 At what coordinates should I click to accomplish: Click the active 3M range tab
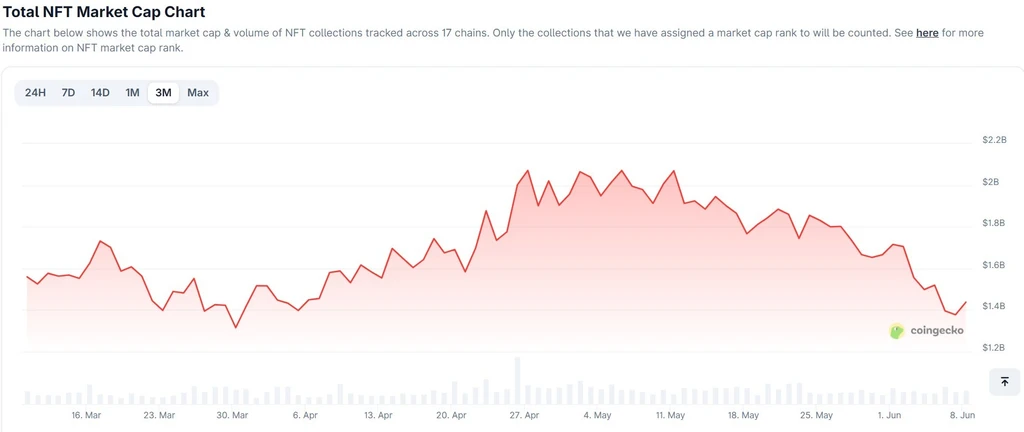tap(163, 93)
